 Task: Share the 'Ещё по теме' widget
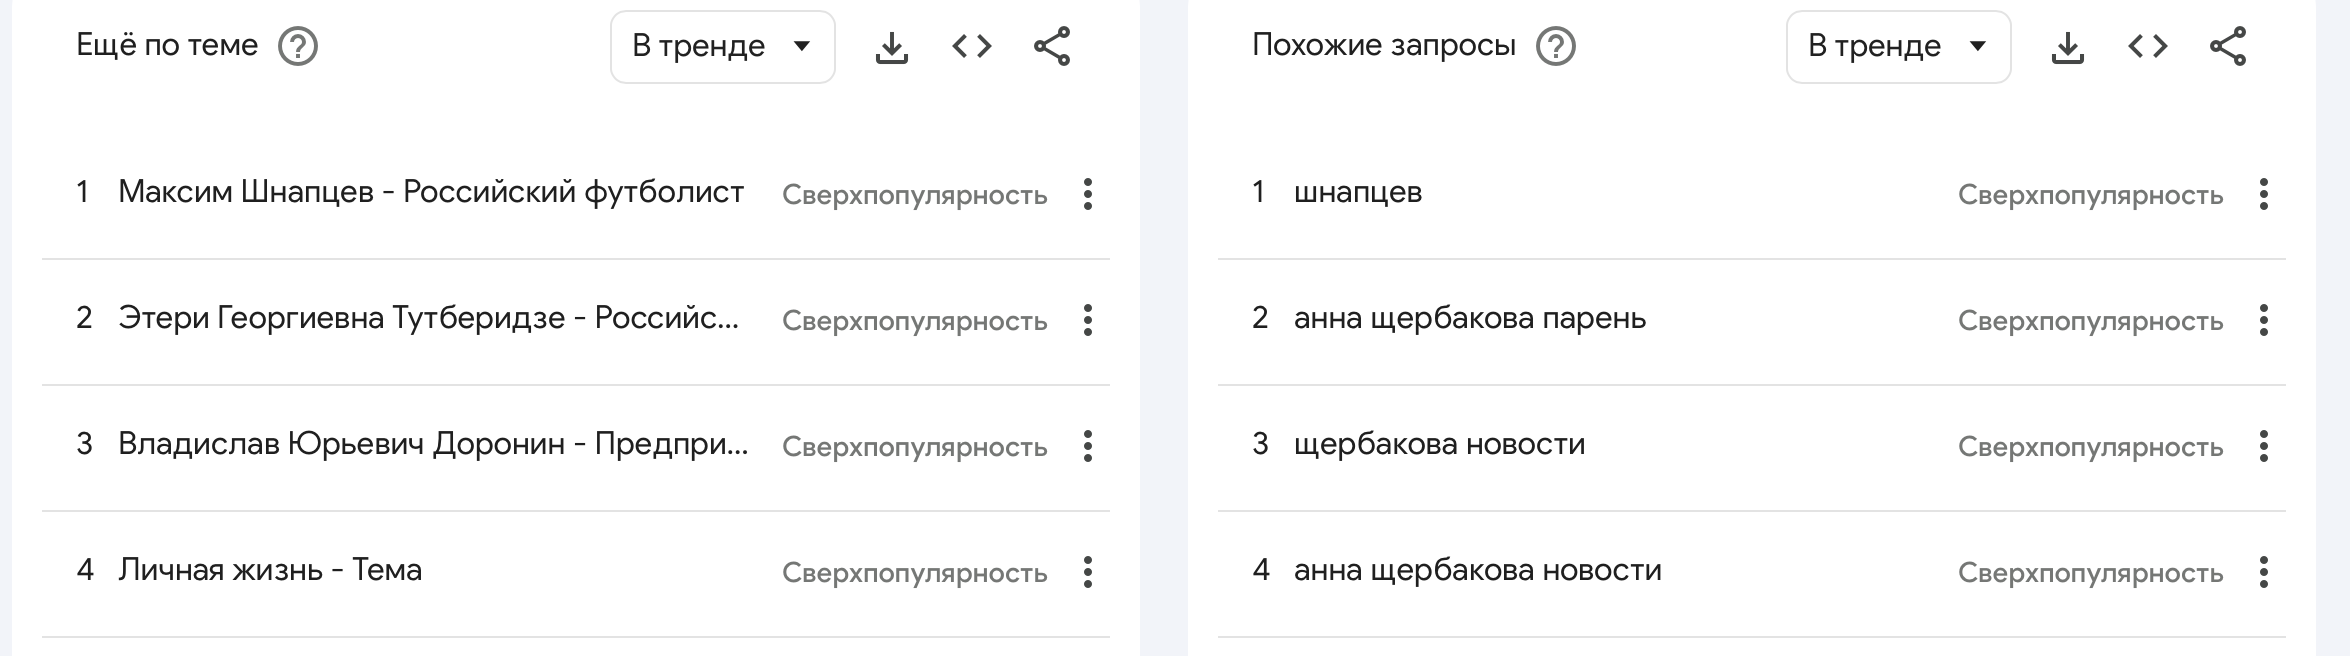point(1052,47)
